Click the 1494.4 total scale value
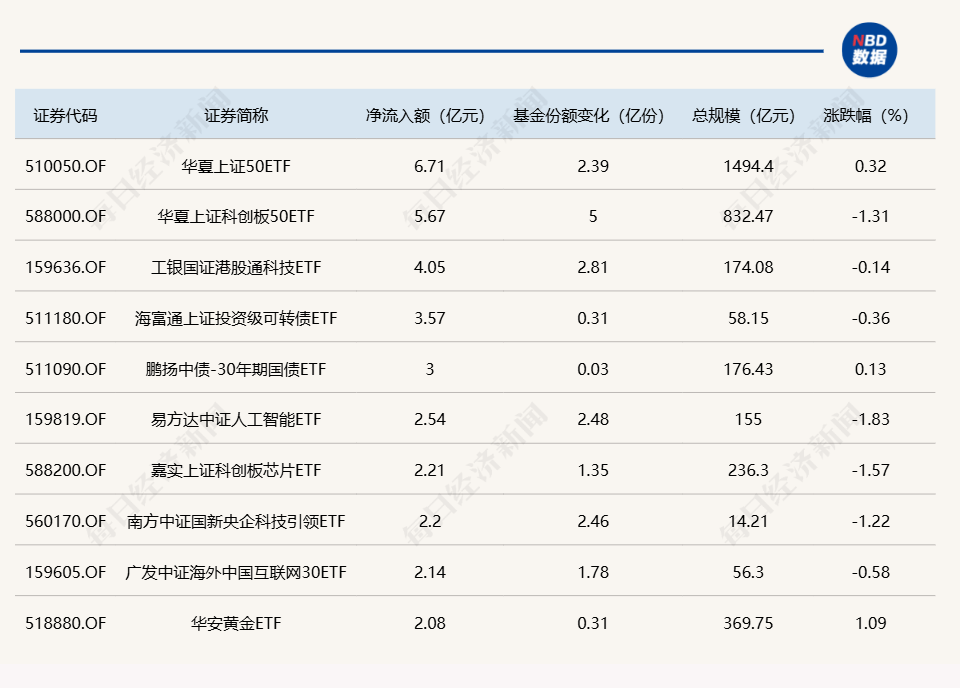 748,166
